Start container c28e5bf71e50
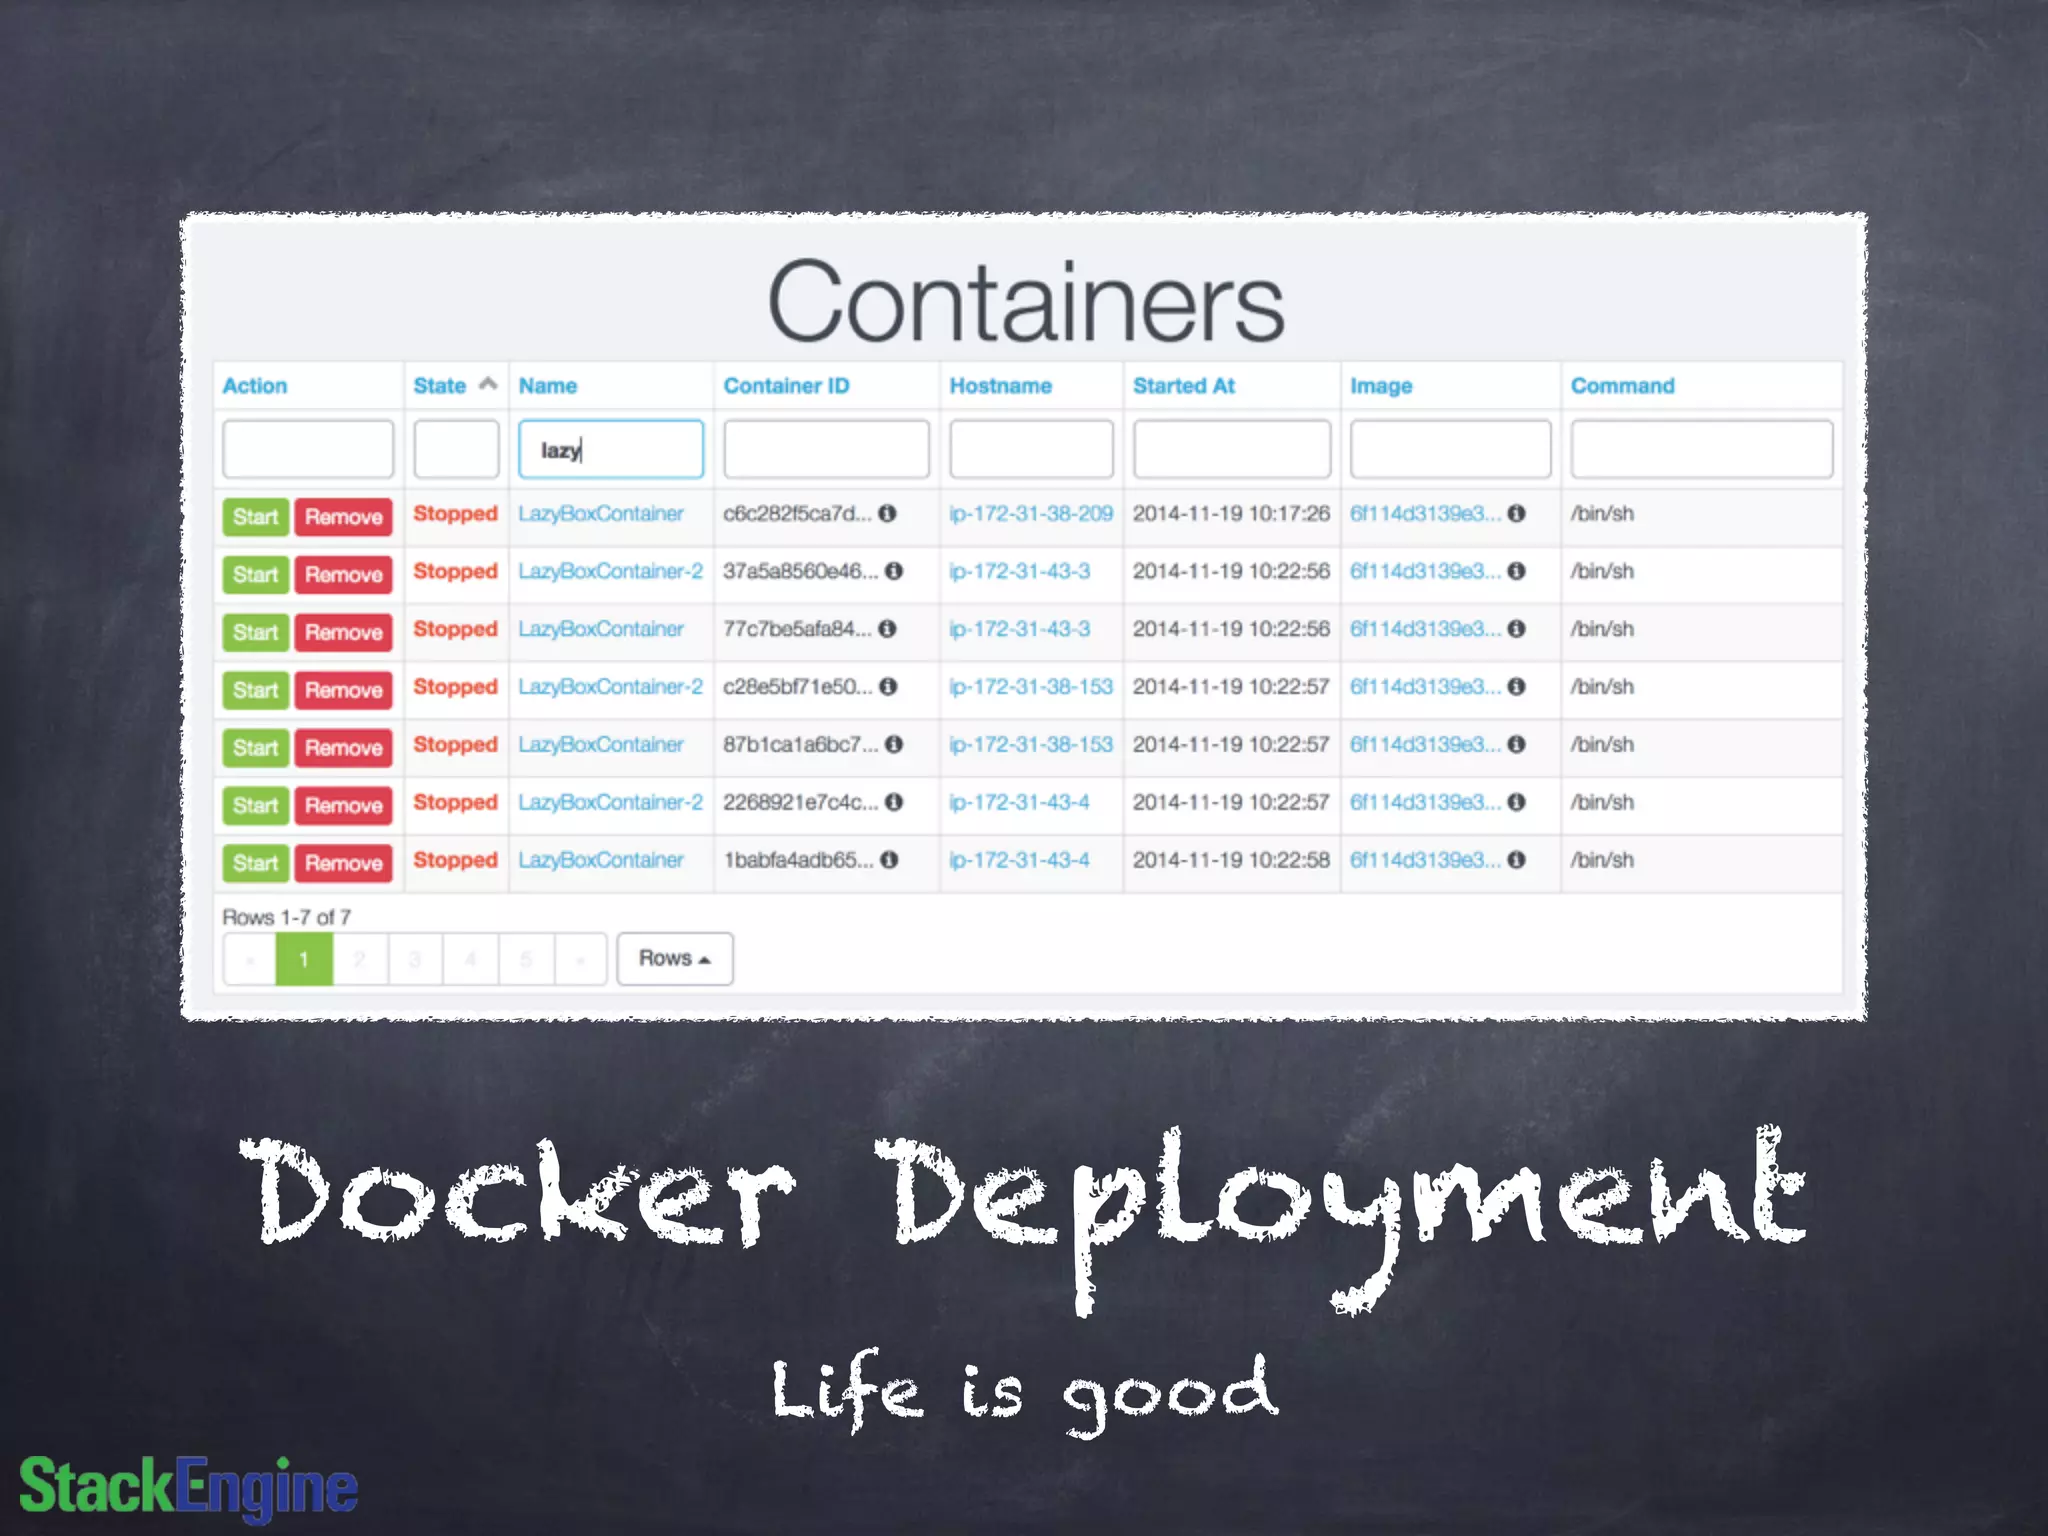Screen dimensions: 2048x1536 [256, 690]
